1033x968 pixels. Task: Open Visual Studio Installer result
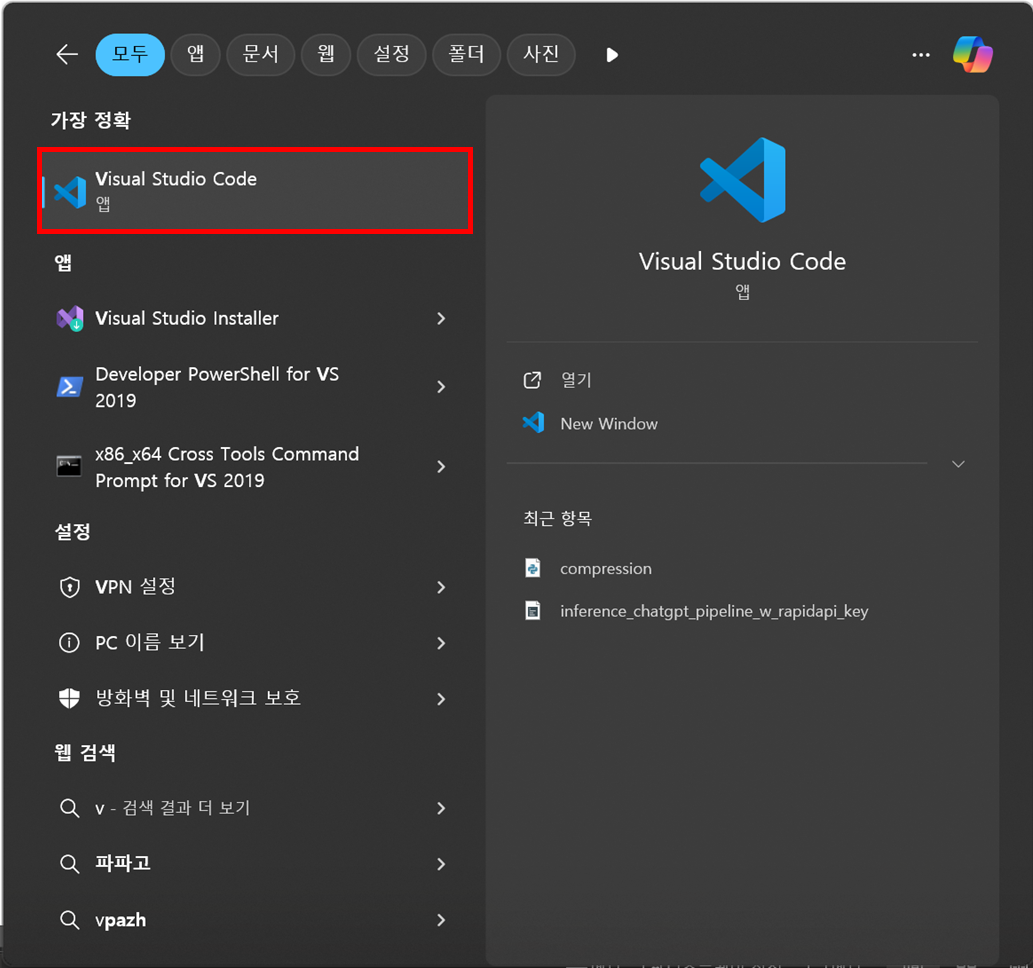point(186,318)
